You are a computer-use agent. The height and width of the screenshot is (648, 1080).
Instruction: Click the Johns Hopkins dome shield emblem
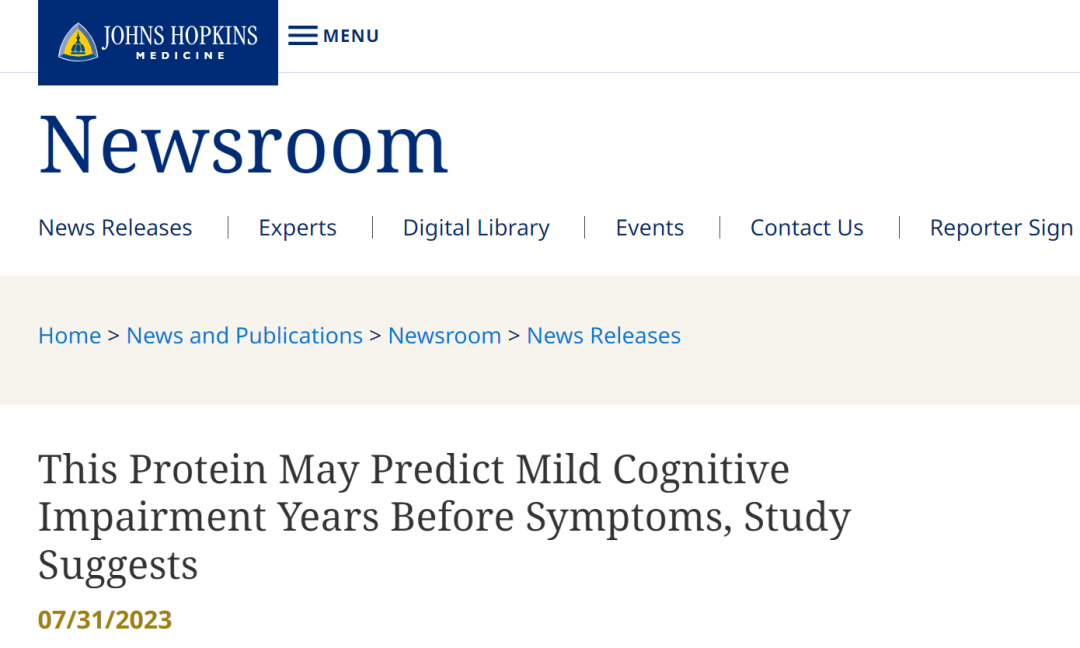78,43
